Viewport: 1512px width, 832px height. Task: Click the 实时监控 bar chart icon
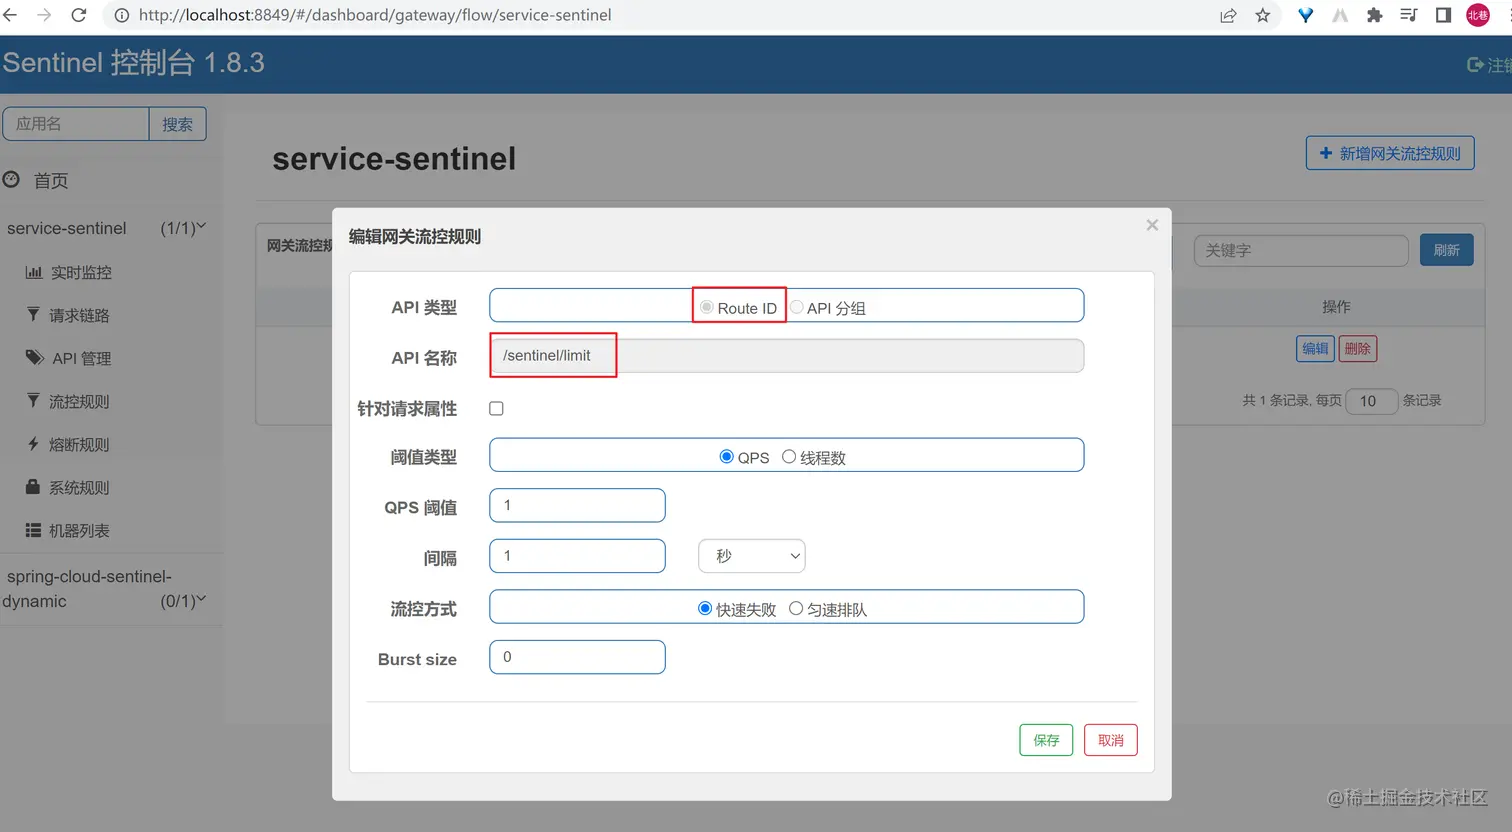pos(34,272)
